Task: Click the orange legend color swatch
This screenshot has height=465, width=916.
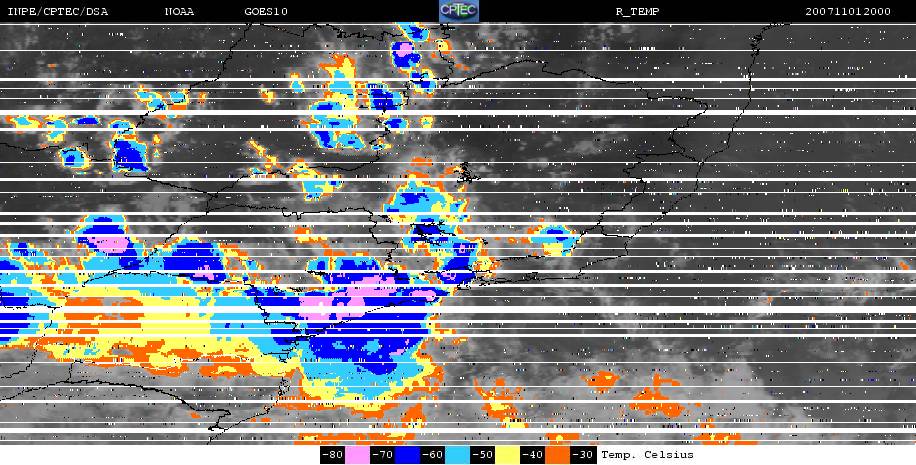Action: (x=558, y=455)
